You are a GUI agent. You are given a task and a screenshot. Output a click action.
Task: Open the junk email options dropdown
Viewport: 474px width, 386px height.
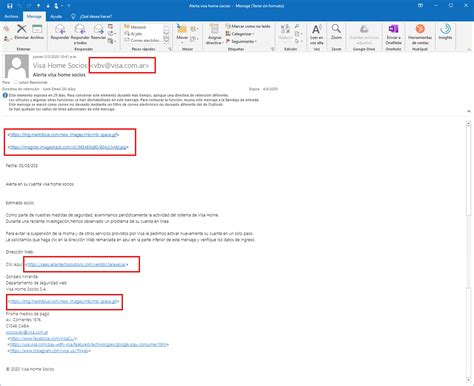tap(7, 39)
